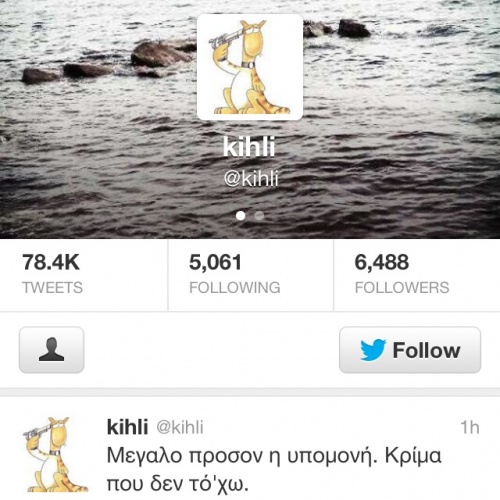Screen dimensions: 500x500
Task: Select the TWEETS label
Action: [52, 287]
